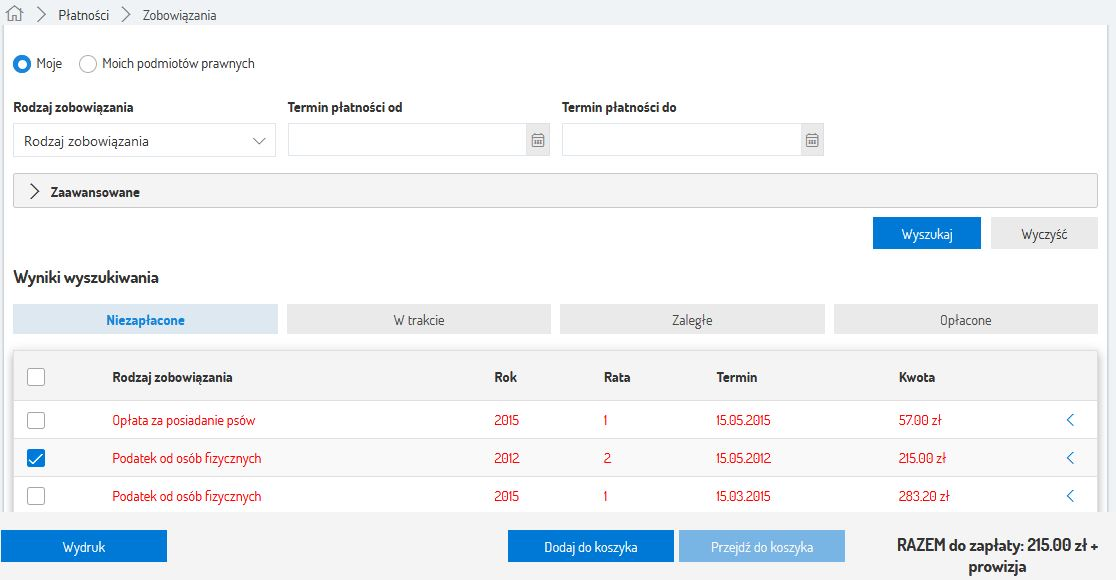
Task: Select Moich podmiotów prawnych radio option
Action: pos(88,64)
